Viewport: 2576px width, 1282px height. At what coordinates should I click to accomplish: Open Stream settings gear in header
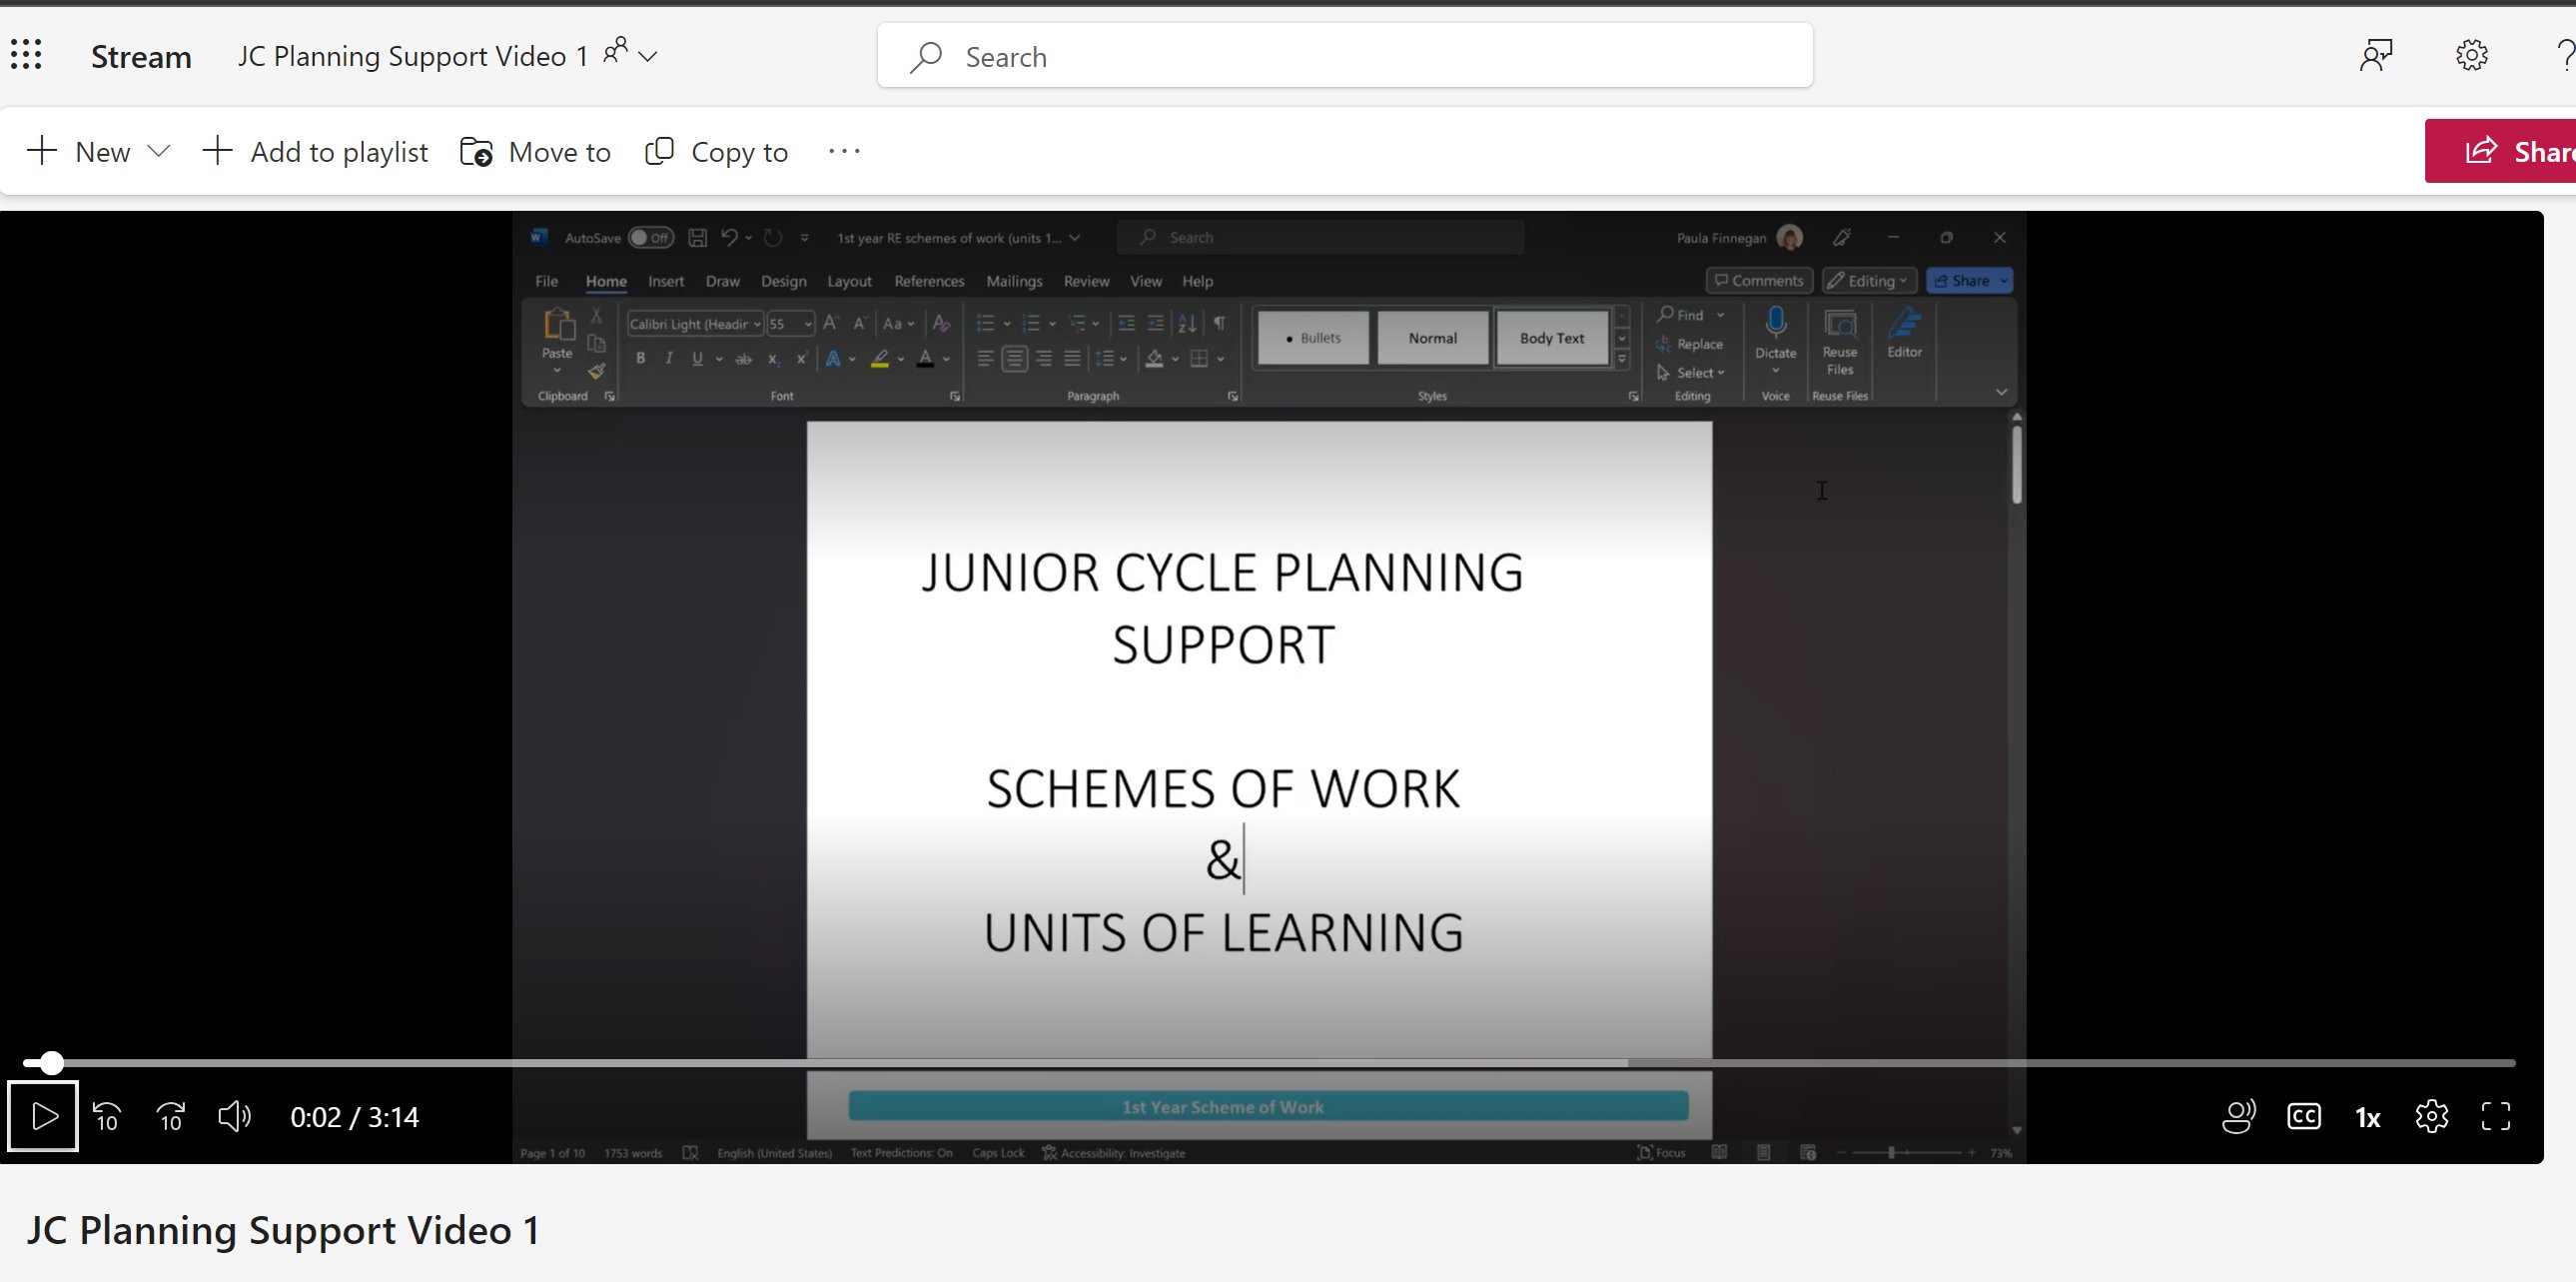(2471, 55)
